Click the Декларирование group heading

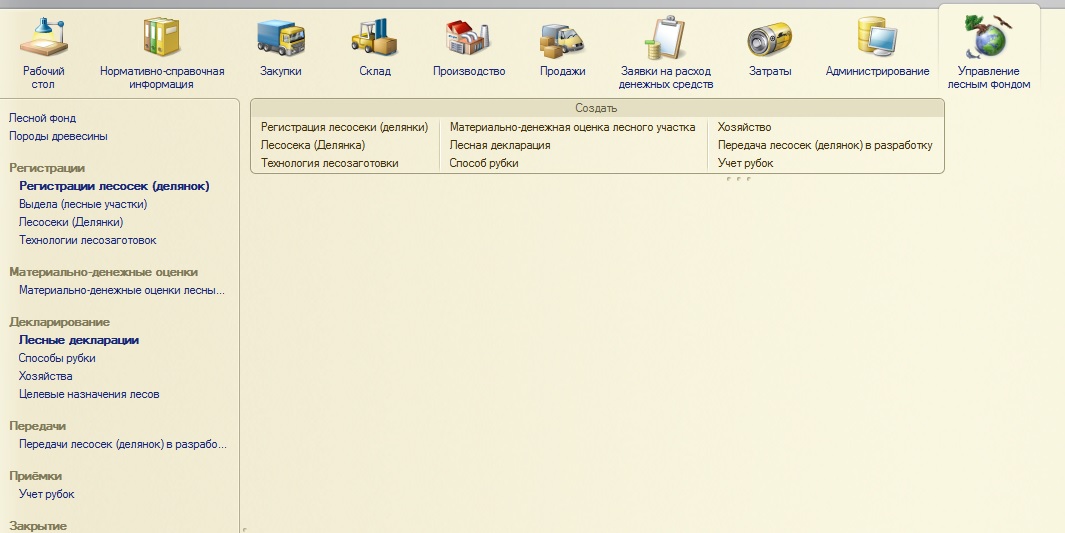tap(59, 322)
